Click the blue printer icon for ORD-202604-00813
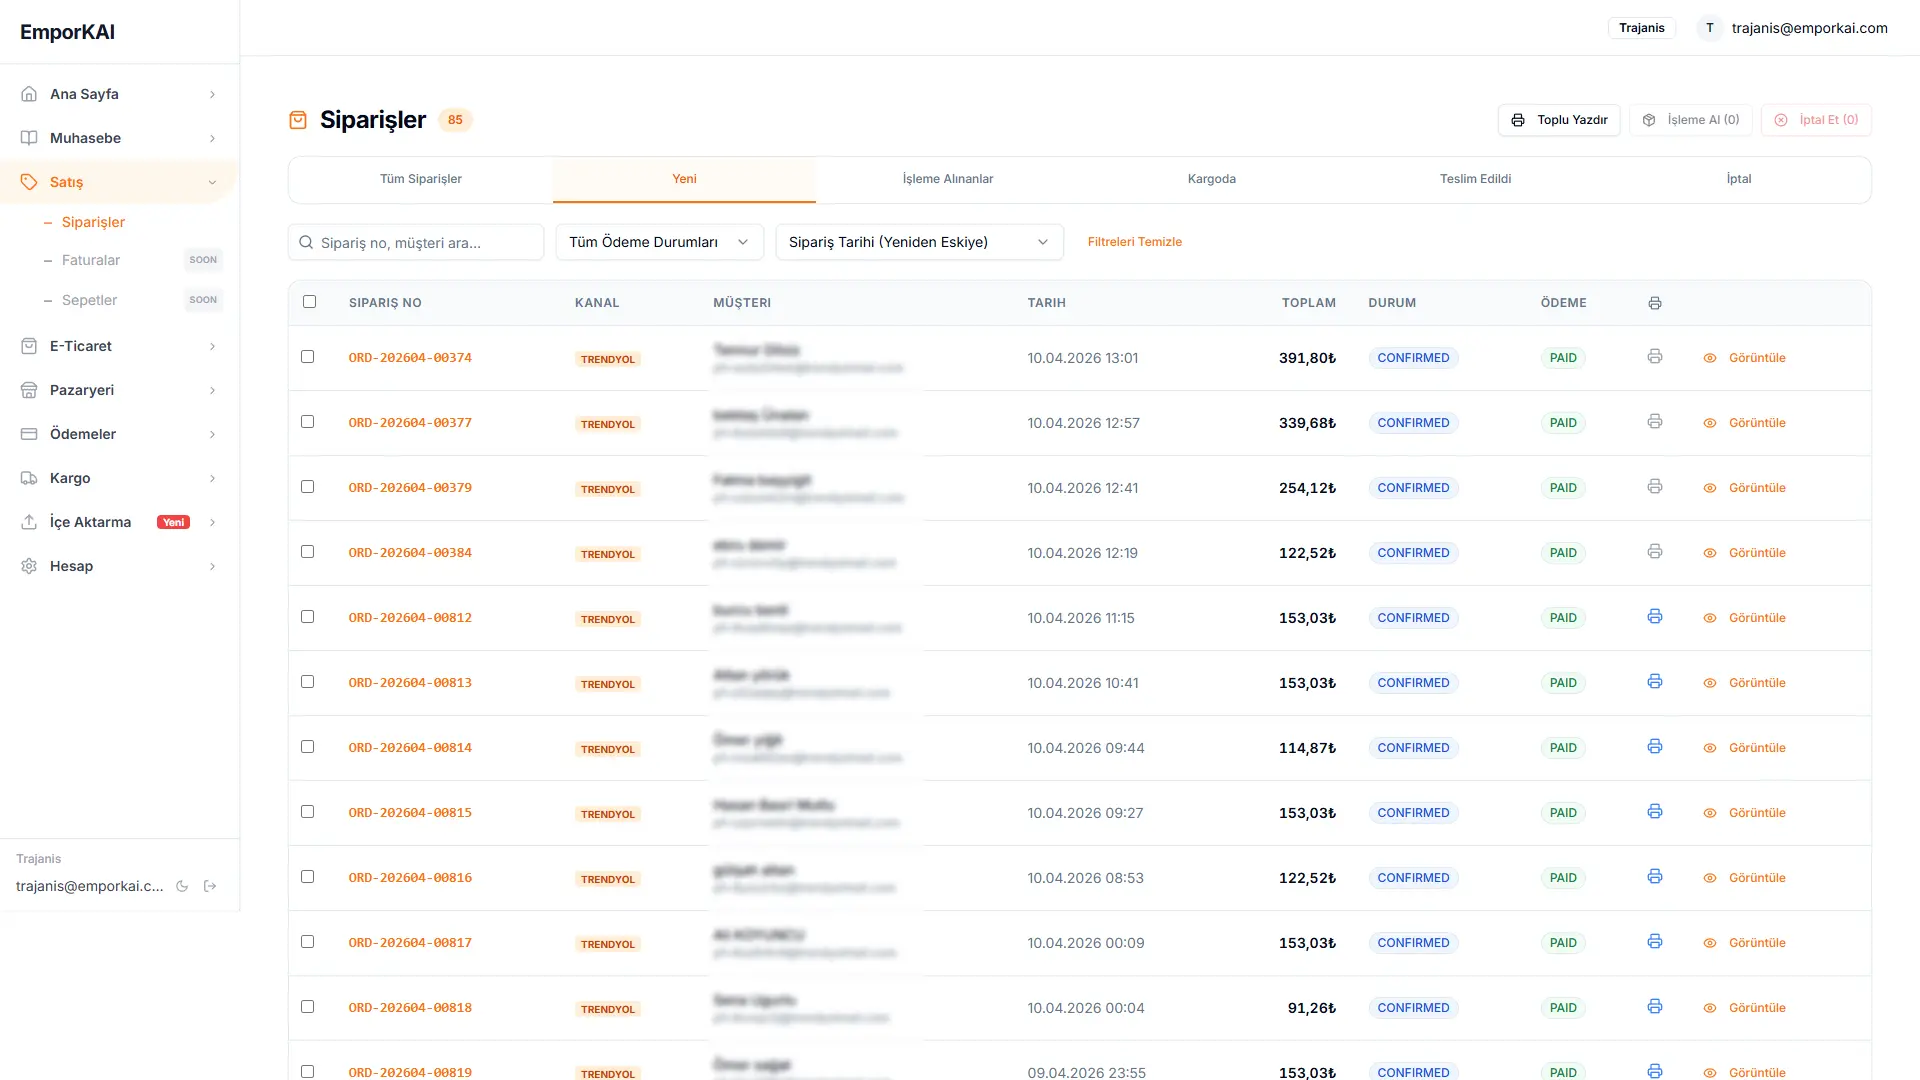Screen dimensions: 1920x1080 (1655, 682)
